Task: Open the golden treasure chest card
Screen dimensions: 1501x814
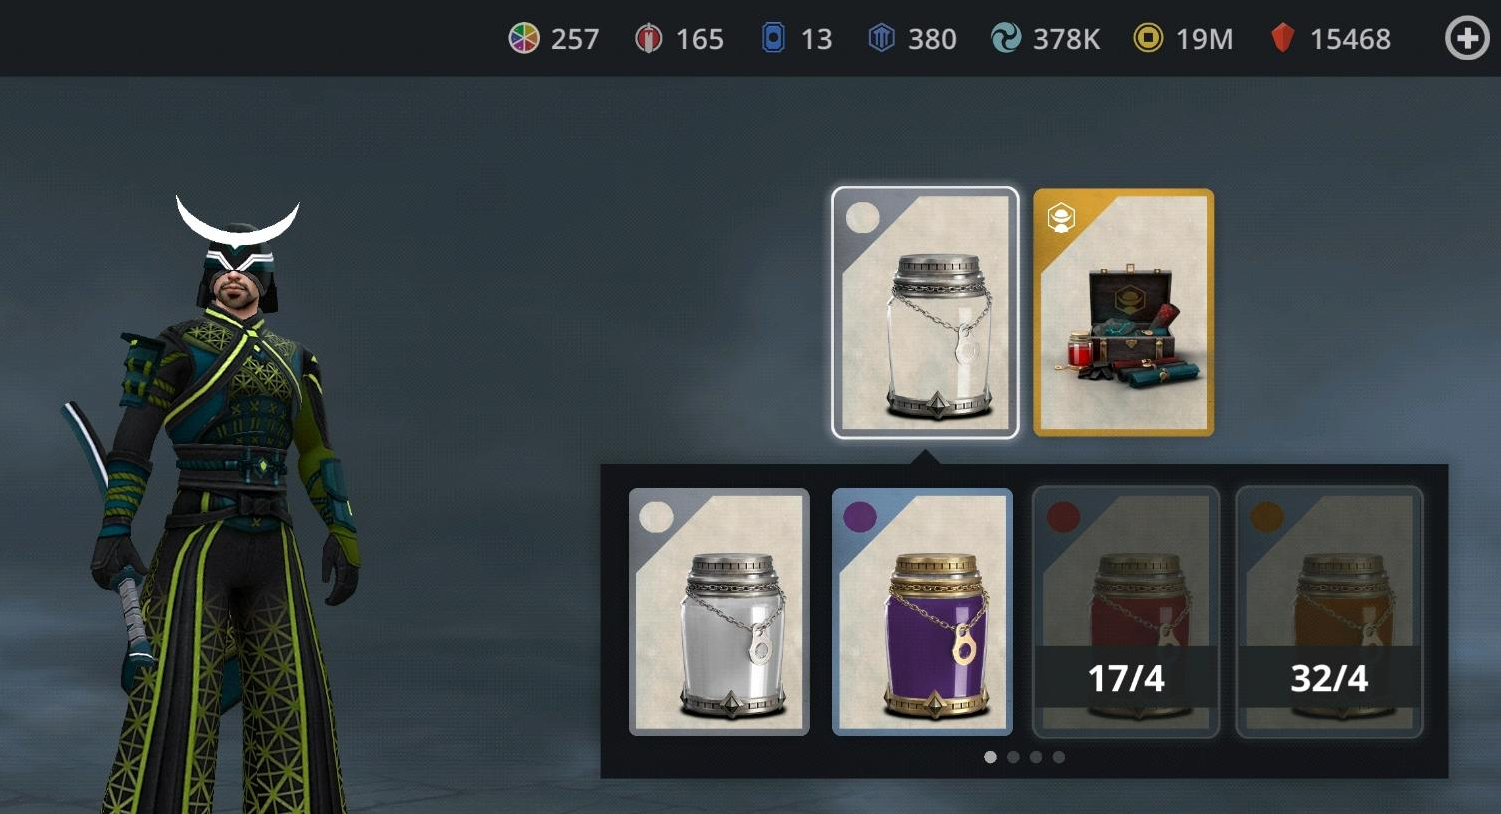Action: click(x=1123, y=312)
